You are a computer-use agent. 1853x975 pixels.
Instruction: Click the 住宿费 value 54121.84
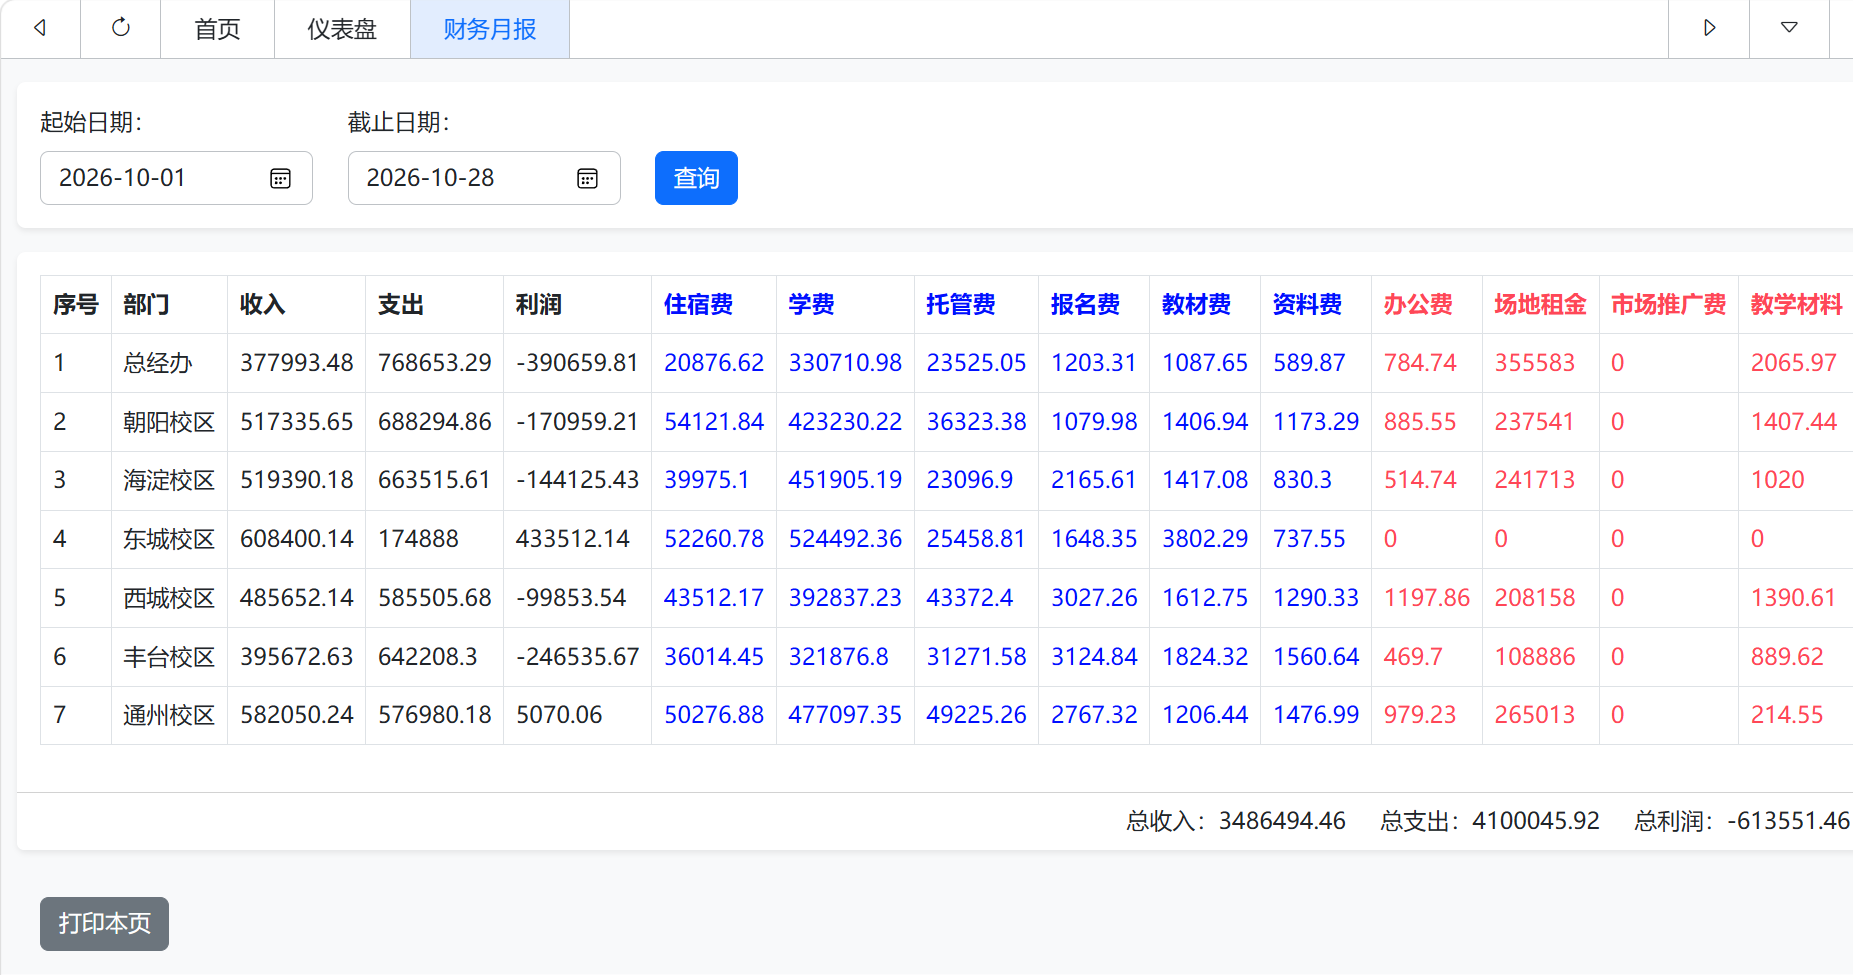point(714,422)
